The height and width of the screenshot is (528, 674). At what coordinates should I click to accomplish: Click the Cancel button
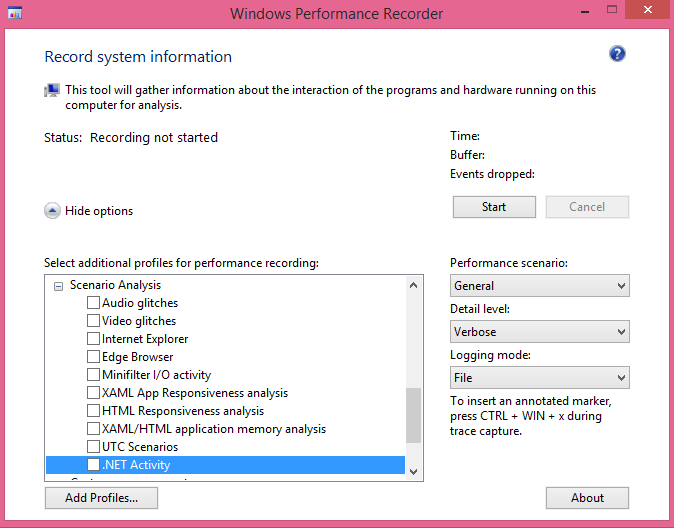point(587,207)
